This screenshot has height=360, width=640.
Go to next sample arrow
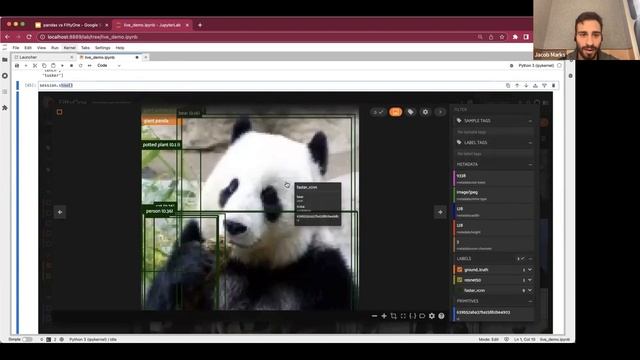(440, 212)
